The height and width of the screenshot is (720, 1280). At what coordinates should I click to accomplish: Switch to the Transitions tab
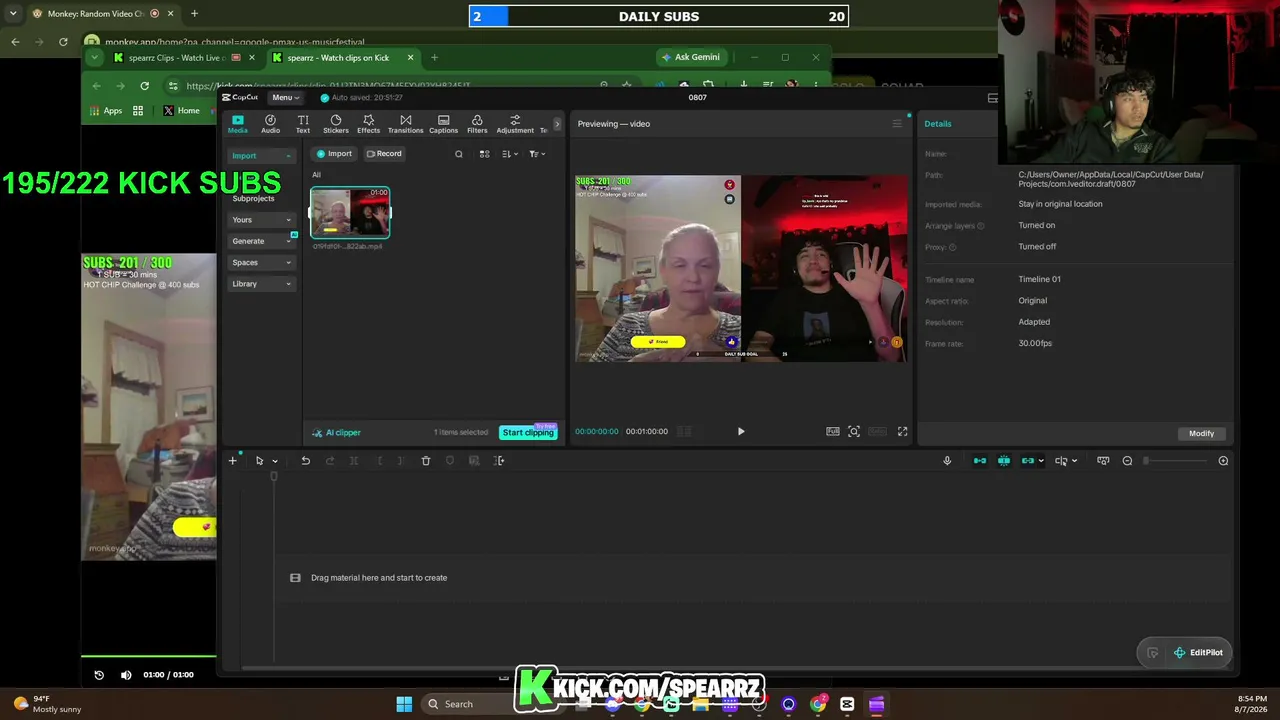(405, 124)
